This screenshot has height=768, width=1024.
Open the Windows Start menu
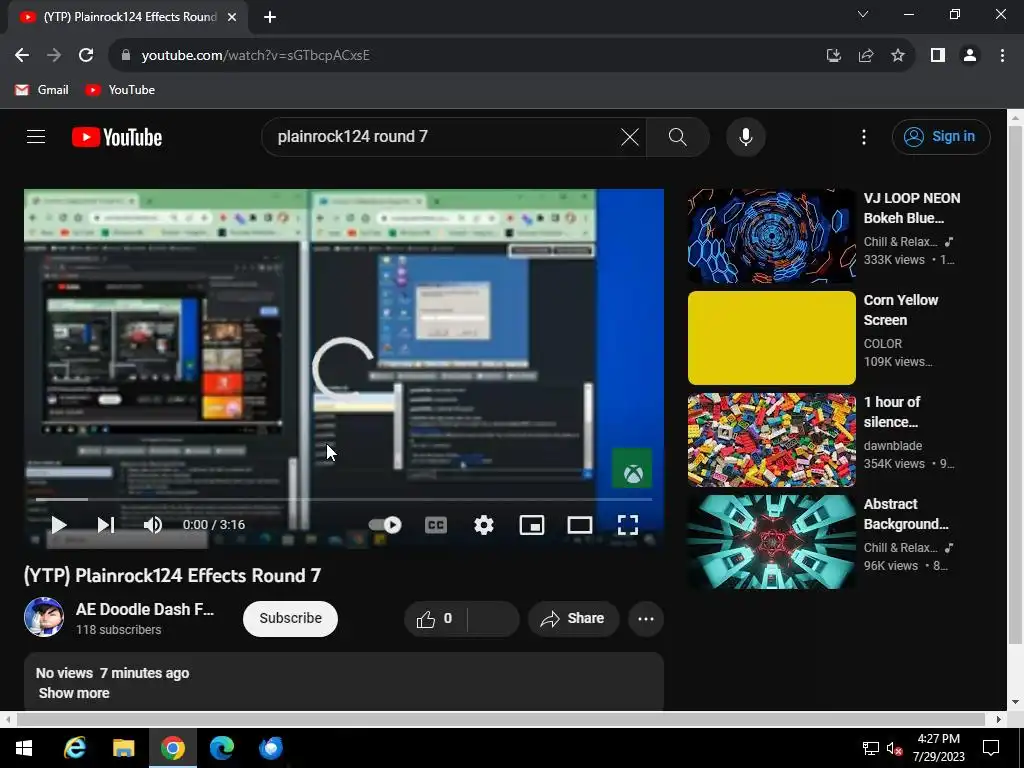tap(24, 748)
